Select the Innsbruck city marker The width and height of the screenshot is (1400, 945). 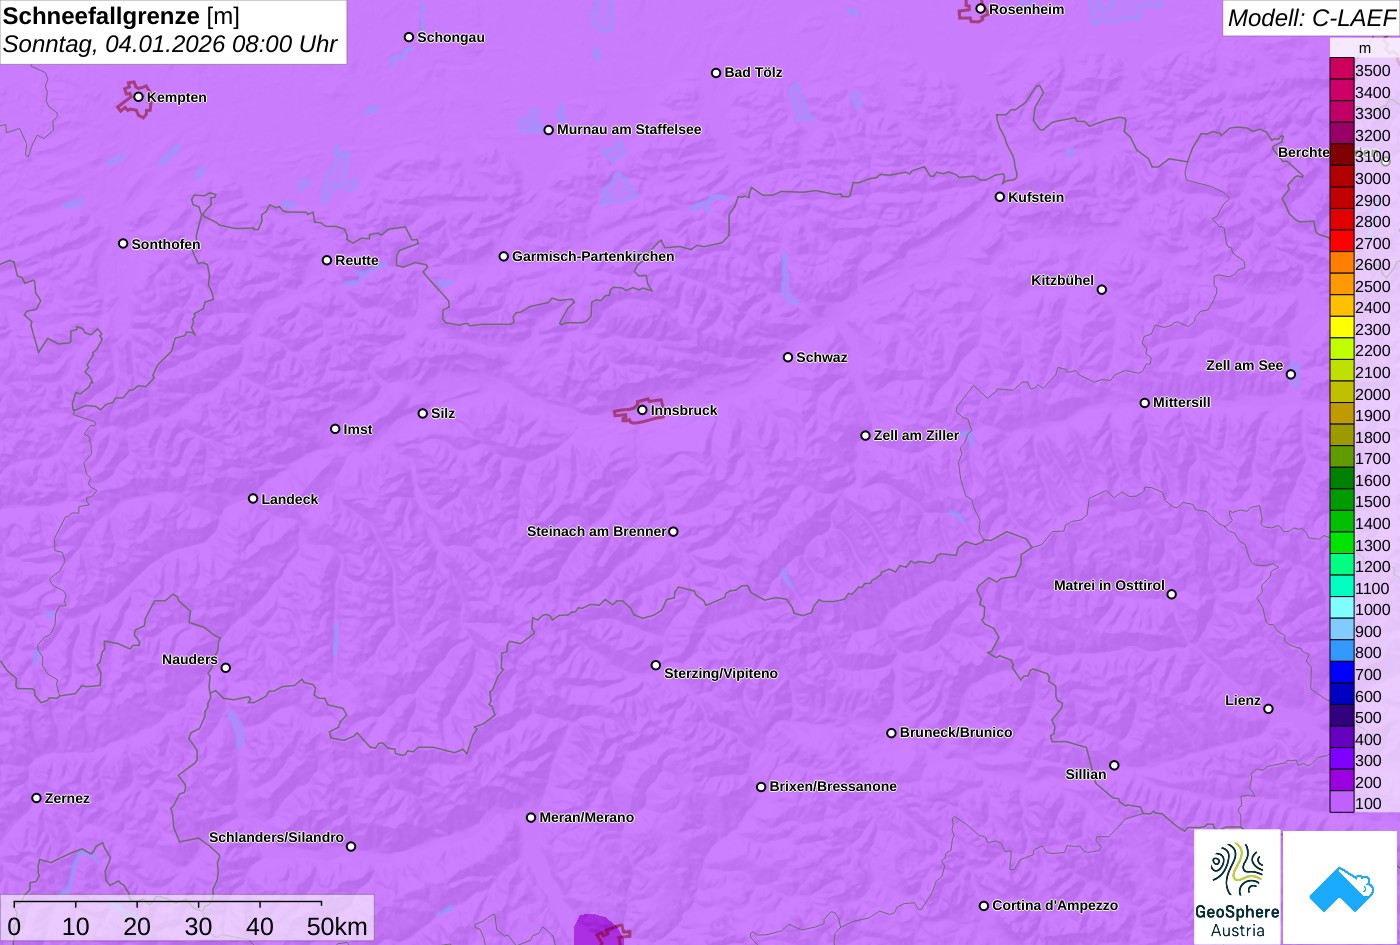click(642, 410)
